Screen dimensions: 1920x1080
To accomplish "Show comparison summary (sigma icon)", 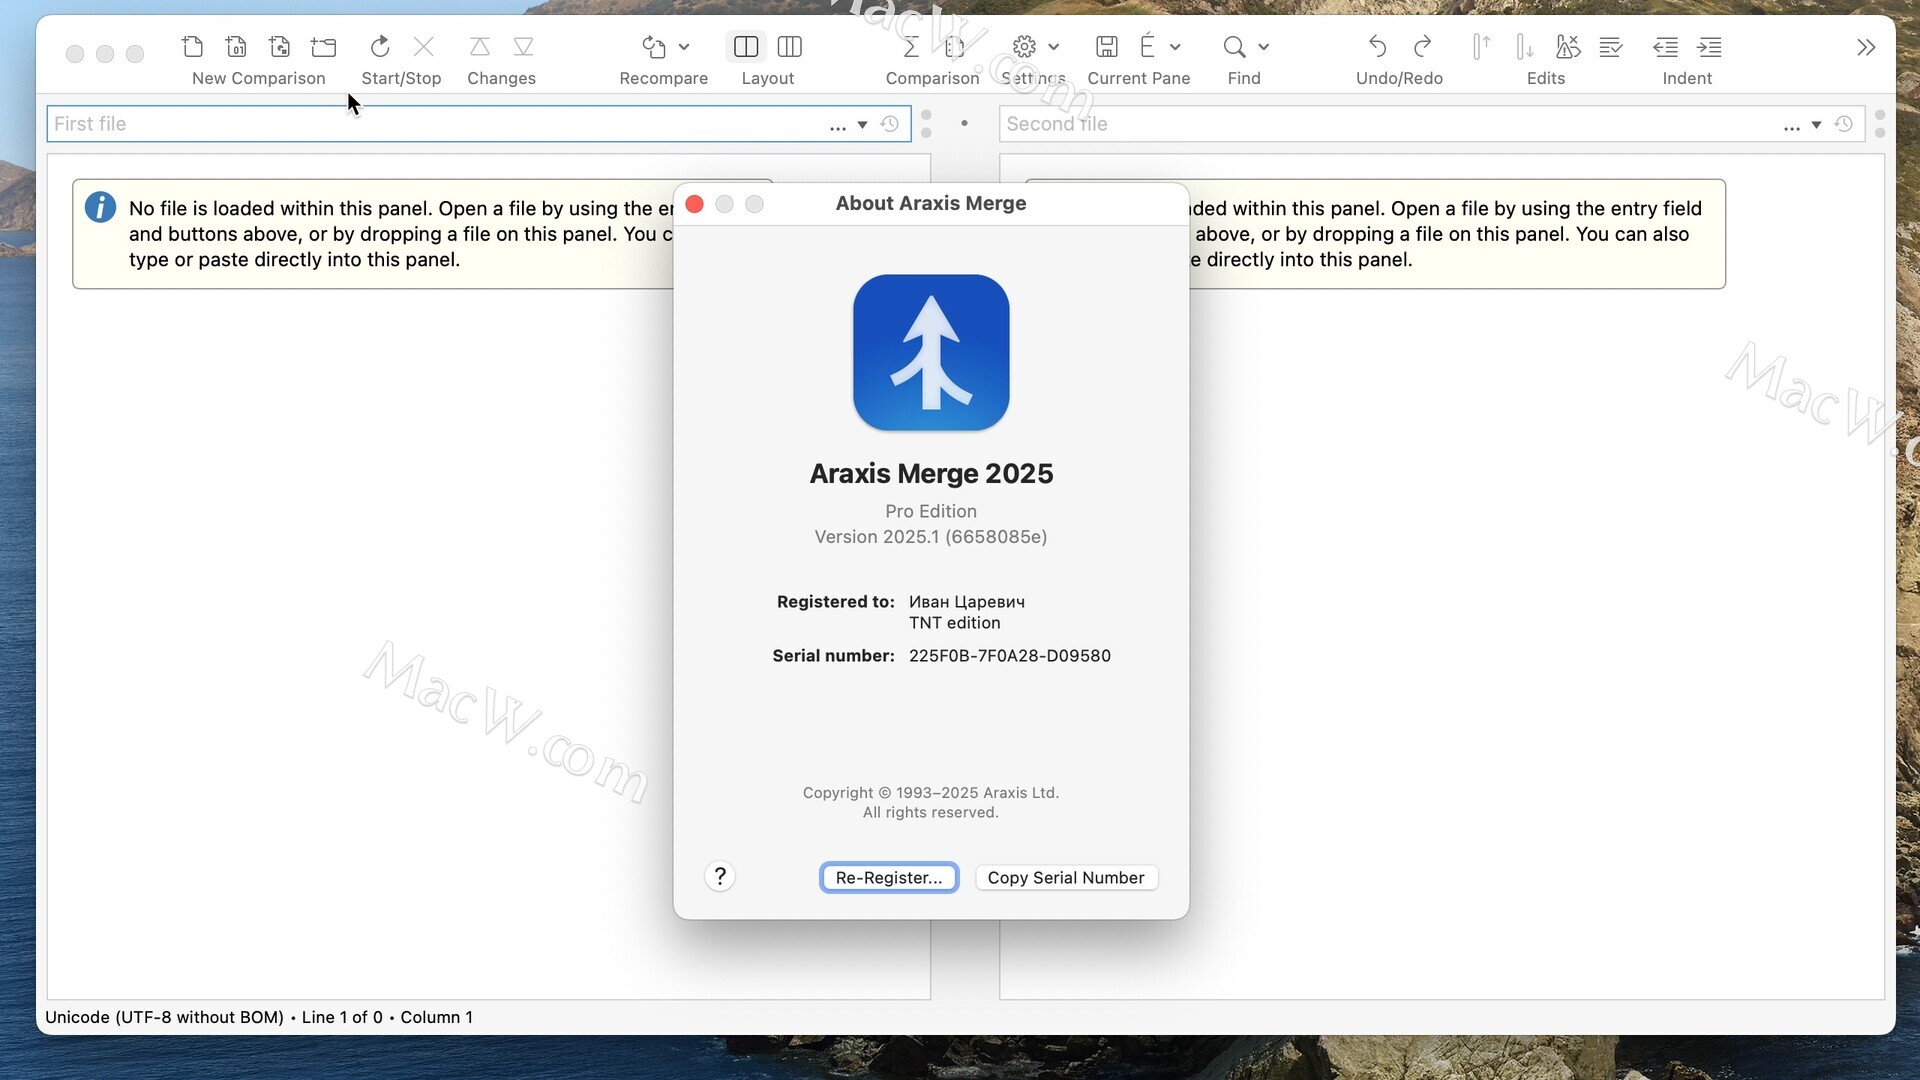I will coord(911,46).
